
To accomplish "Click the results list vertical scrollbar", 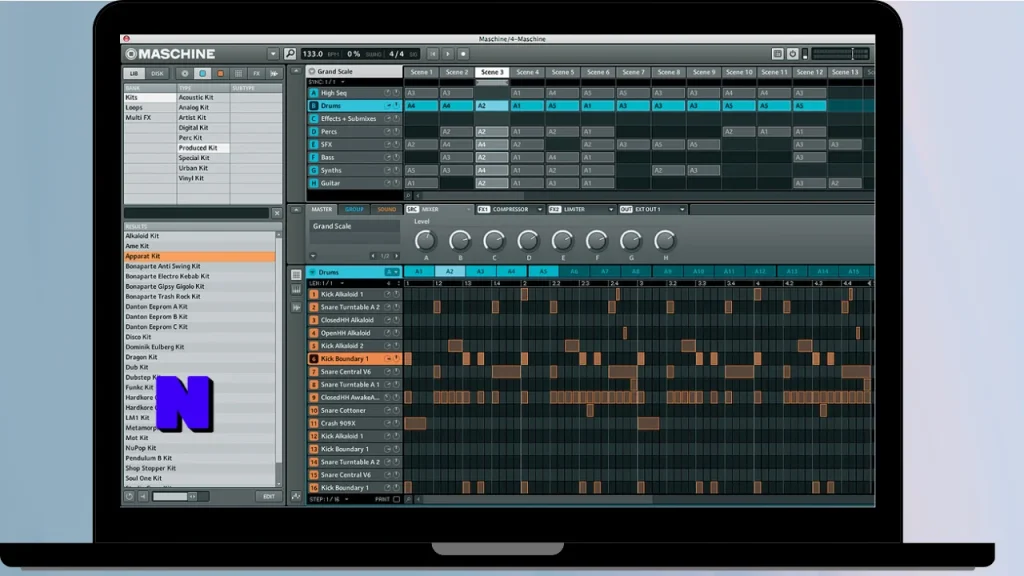I will pyautogui.click(x=279, y=358).
